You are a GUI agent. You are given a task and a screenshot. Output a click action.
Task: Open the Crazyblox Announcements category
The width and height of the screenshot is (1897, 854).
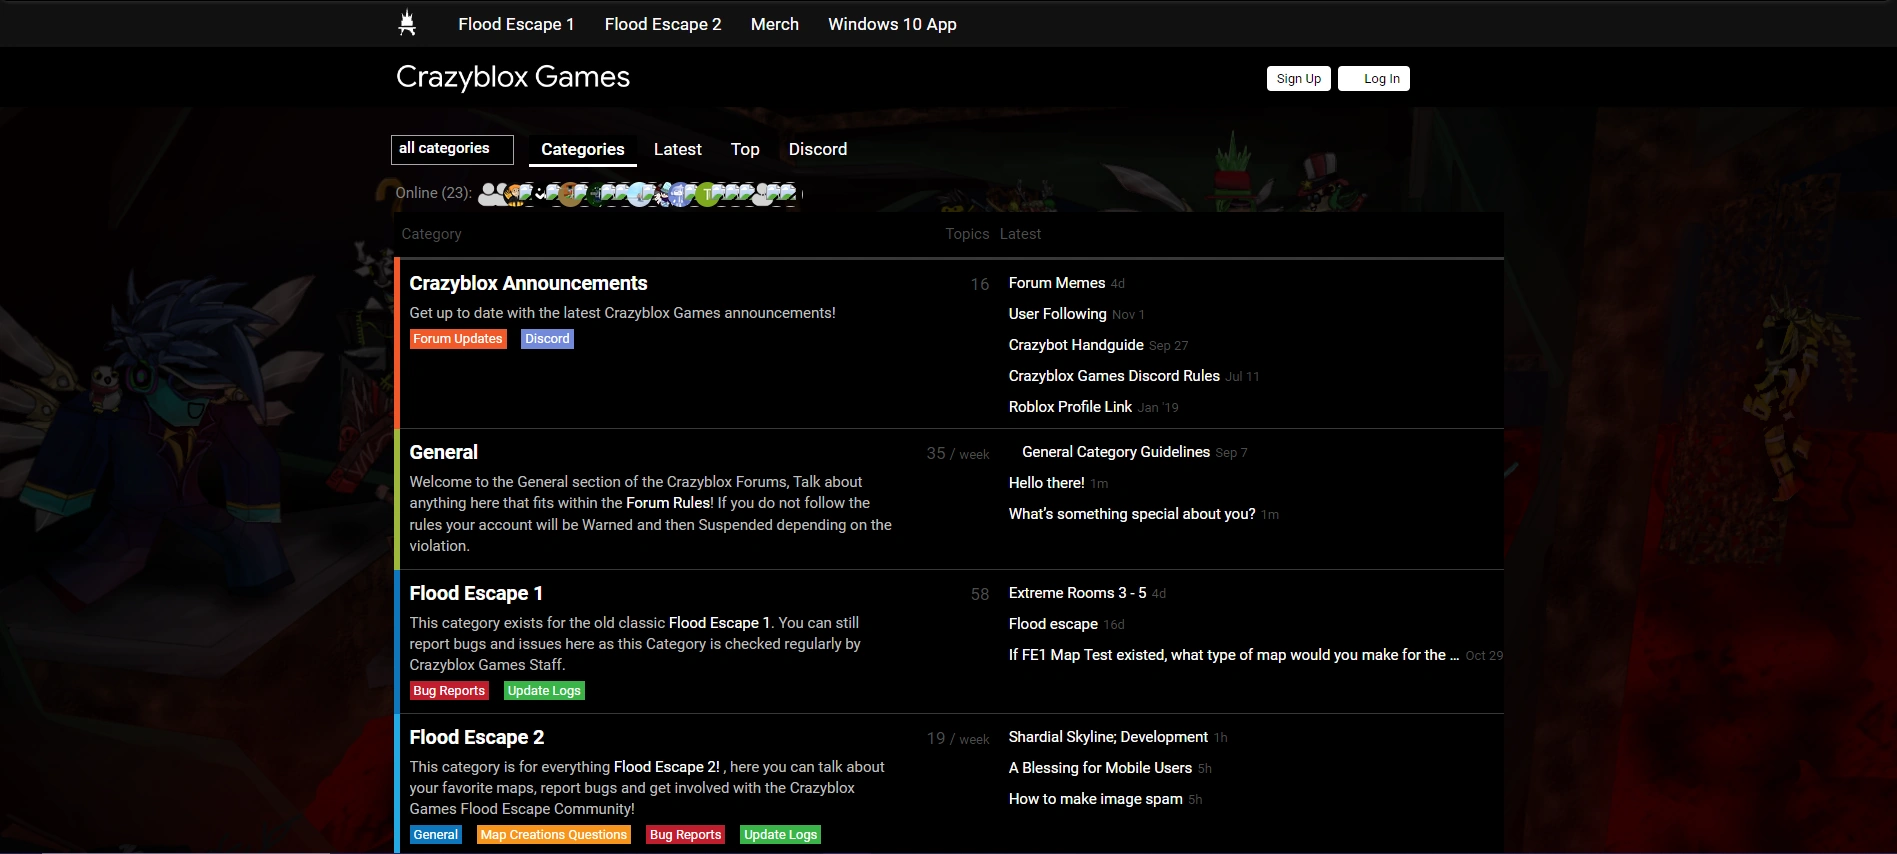coord(528,284)
